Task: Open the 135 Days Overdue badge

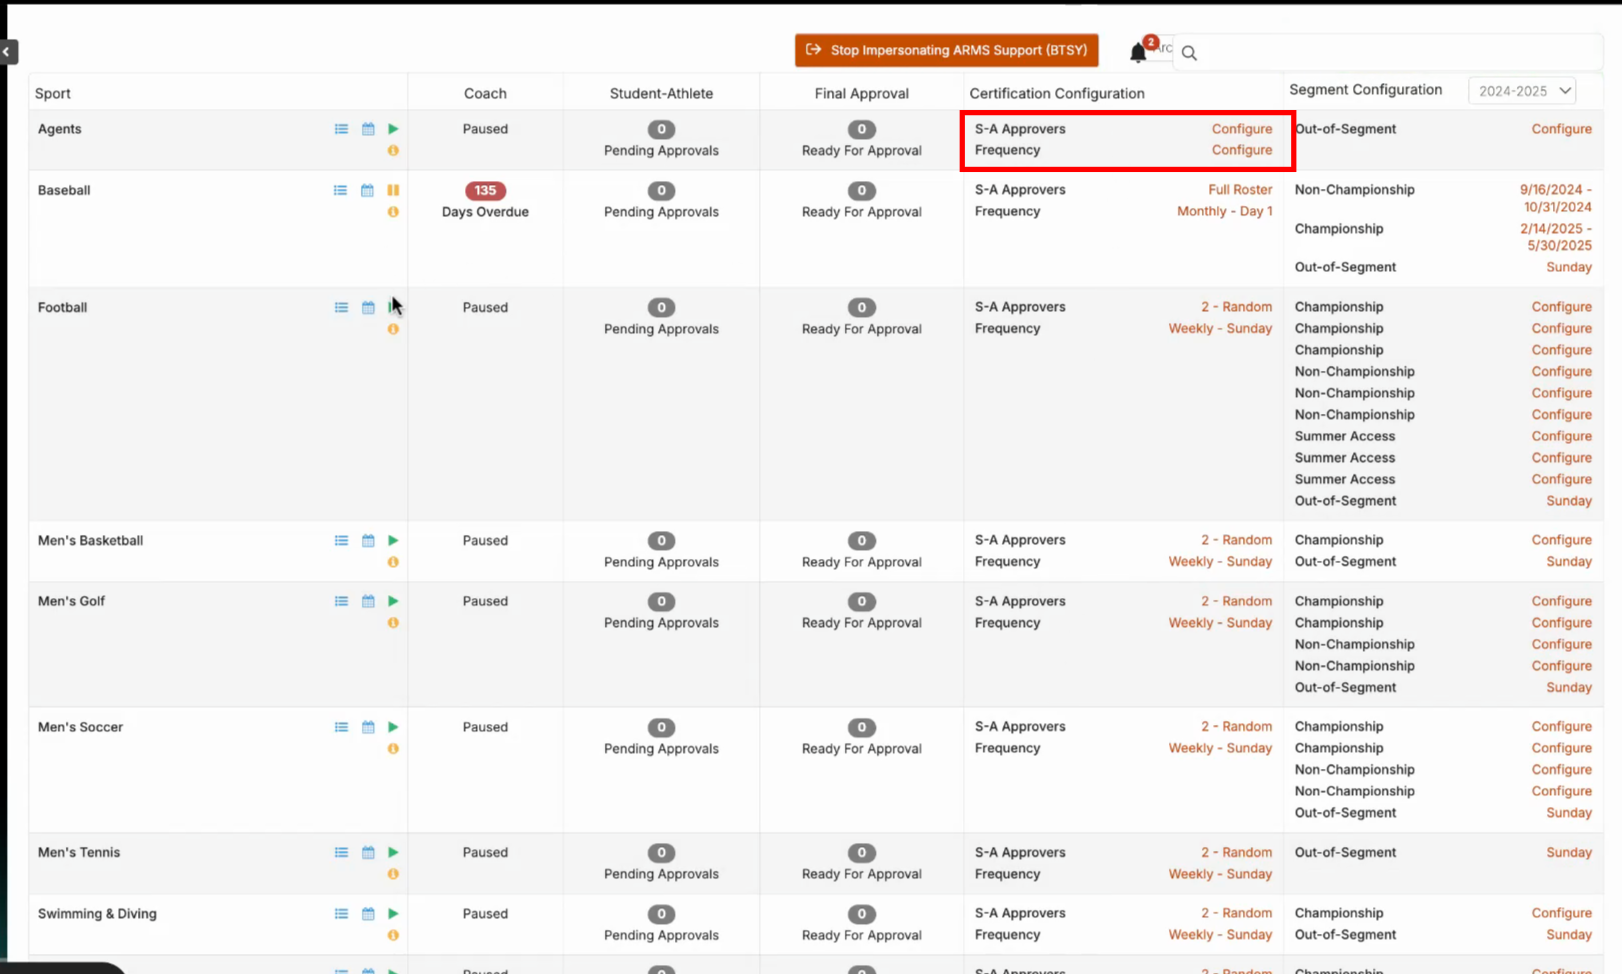Action: pyautogui.click(x=485, y=190)
